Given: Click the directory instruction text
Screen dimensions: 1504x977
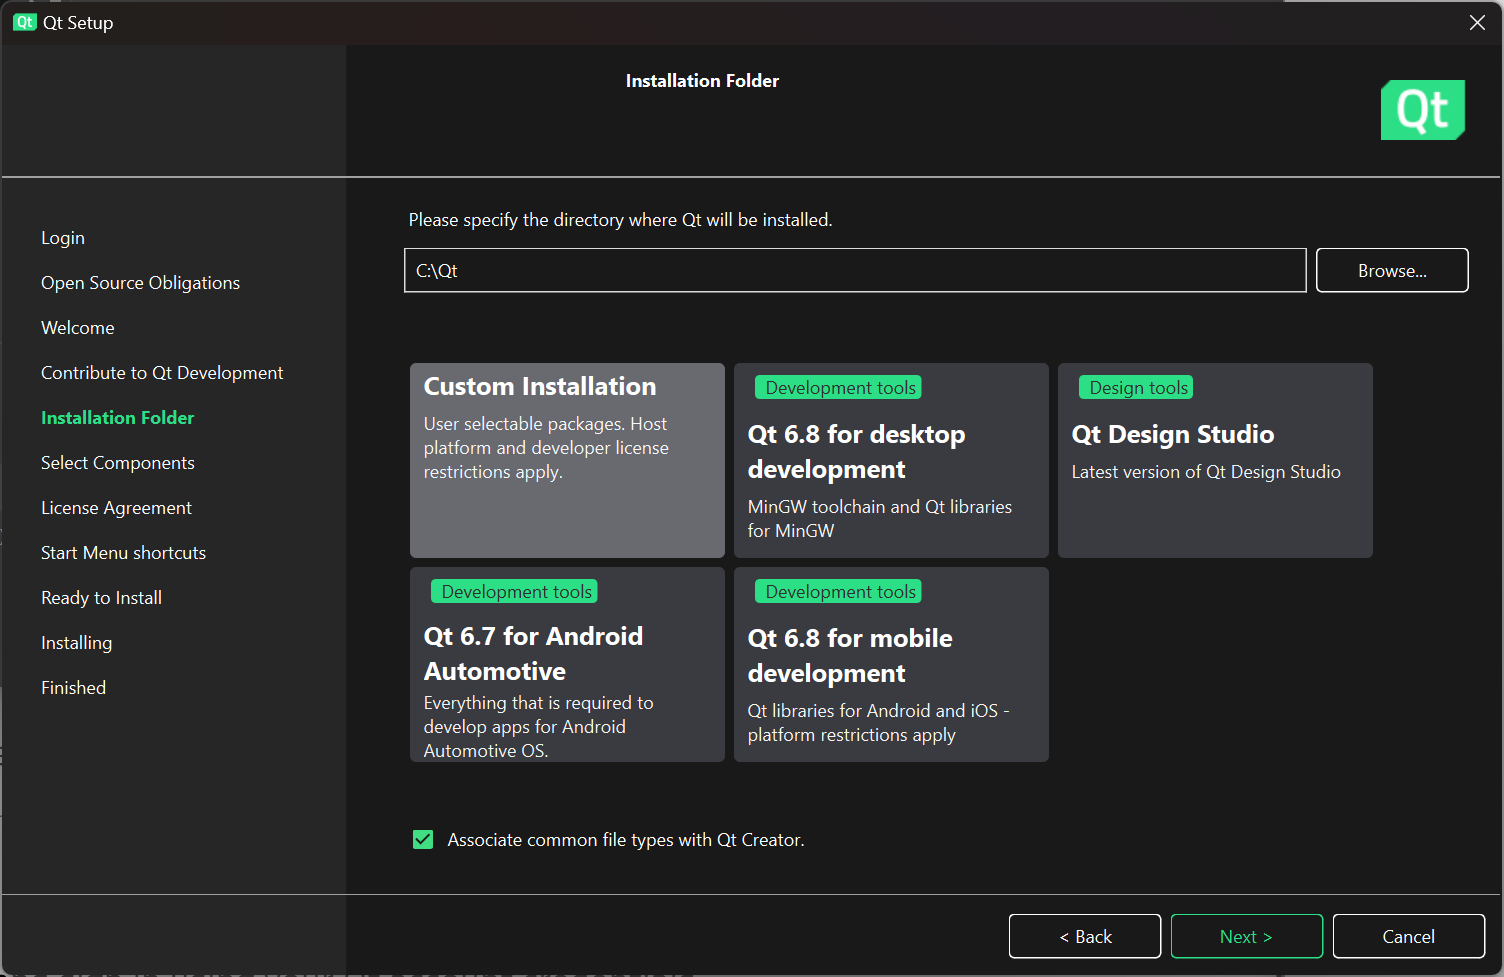Looking at the screenshot, I should pyautogui.click(x=620, y=220).
